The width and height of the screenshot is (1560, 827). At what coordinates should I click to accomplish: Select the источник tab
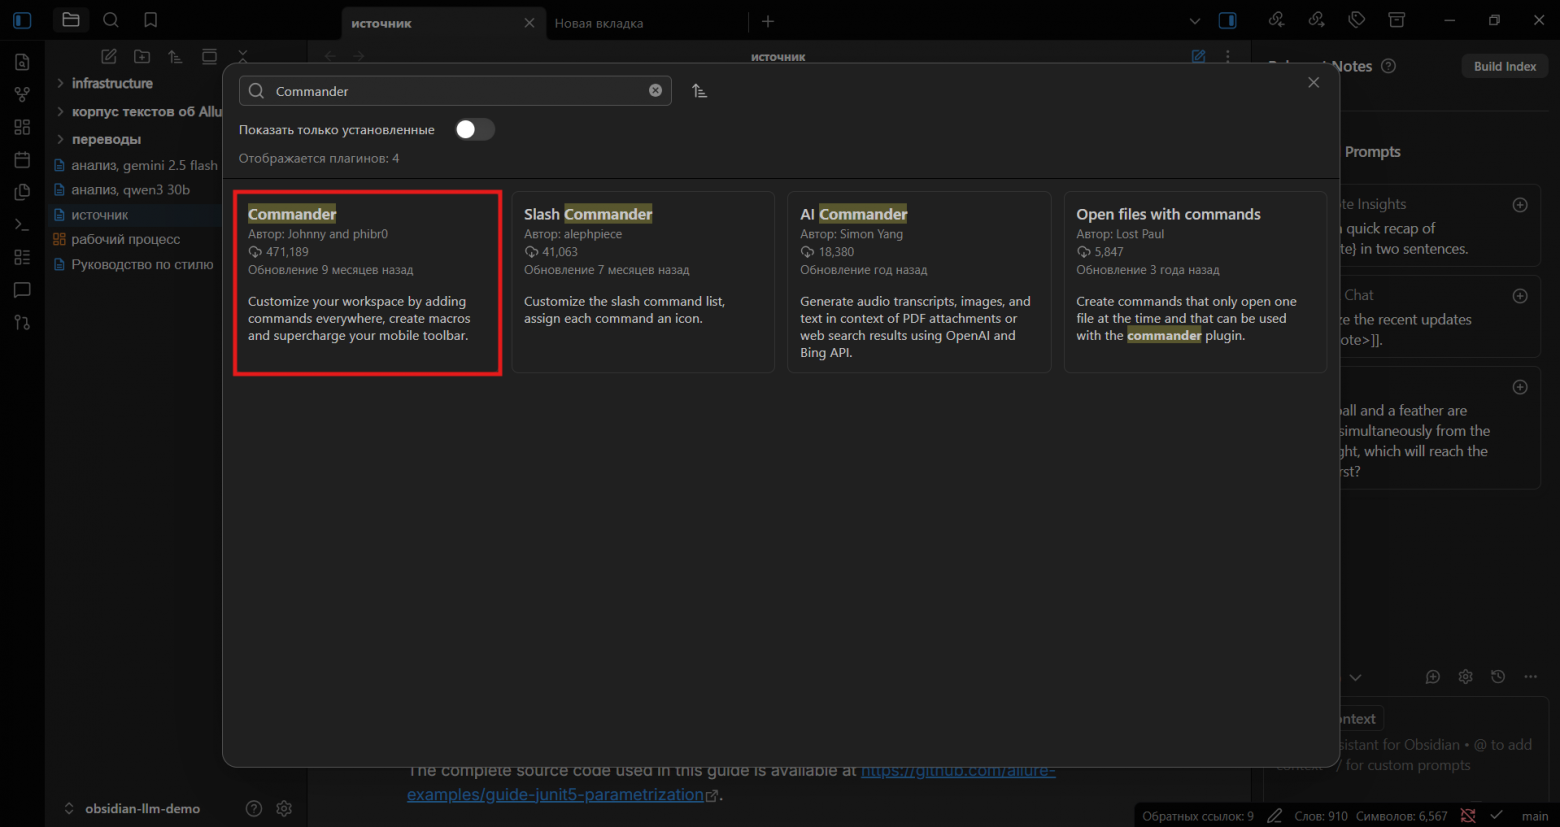pyautogui.click(x=430, y=23)
